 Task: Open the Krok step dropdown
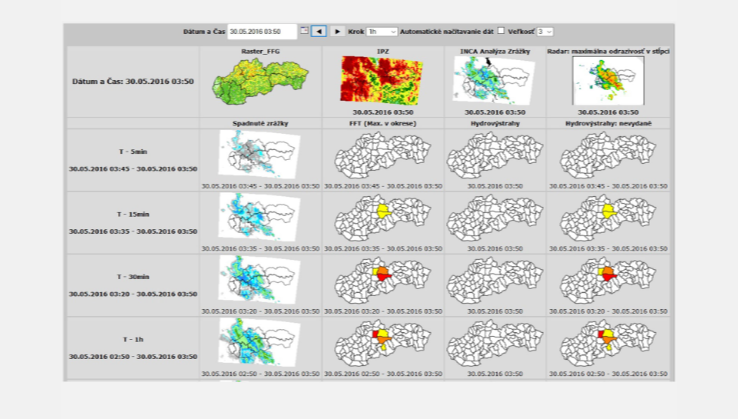click(381, 32)
